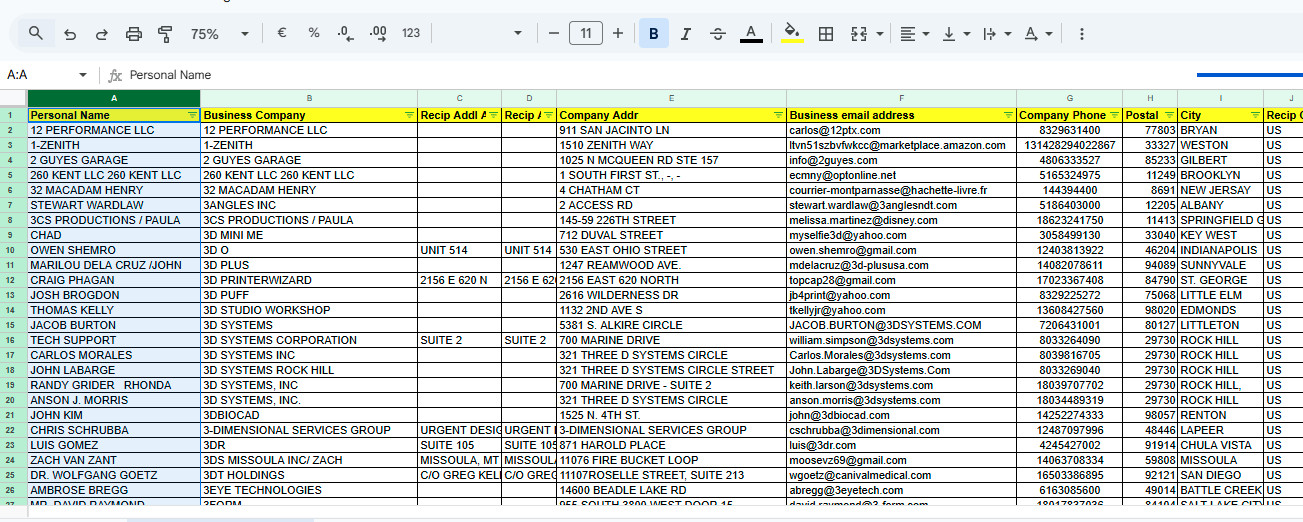Toggle italic formatting
This screenshot has height=522, width=1303.
pyautogui.click(x=686, y=34)
